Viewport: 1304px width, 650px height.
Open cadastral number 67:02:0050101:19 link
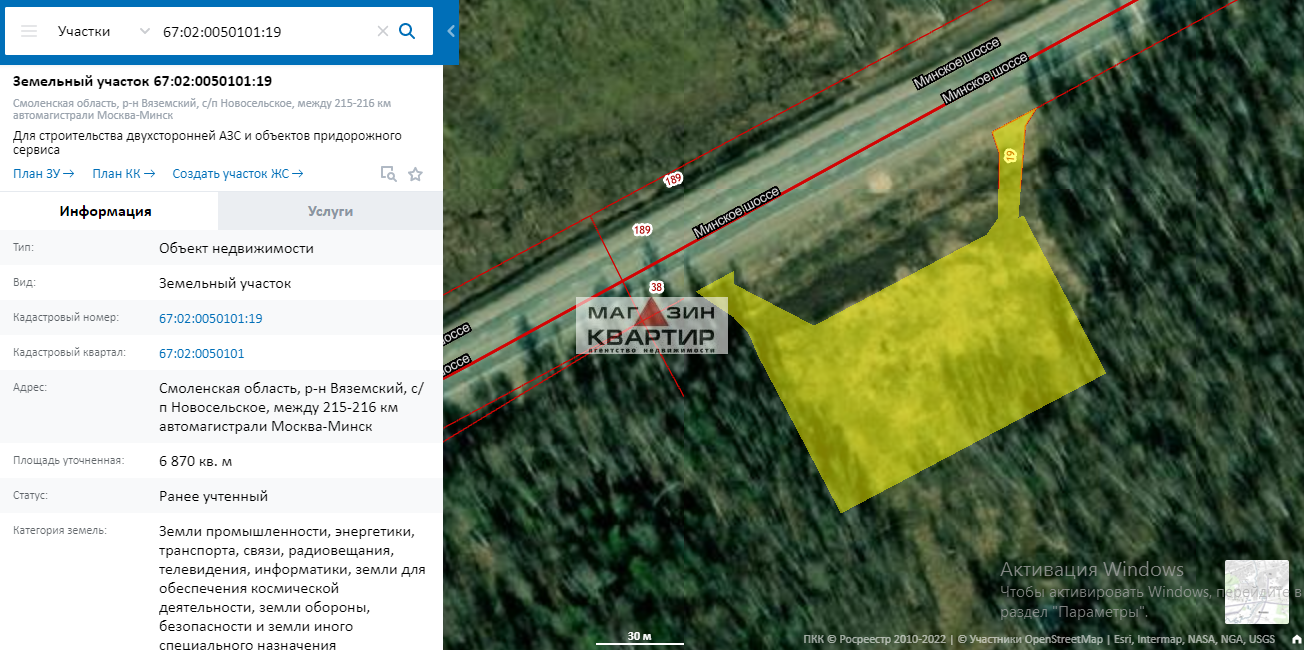coord(210,318)
